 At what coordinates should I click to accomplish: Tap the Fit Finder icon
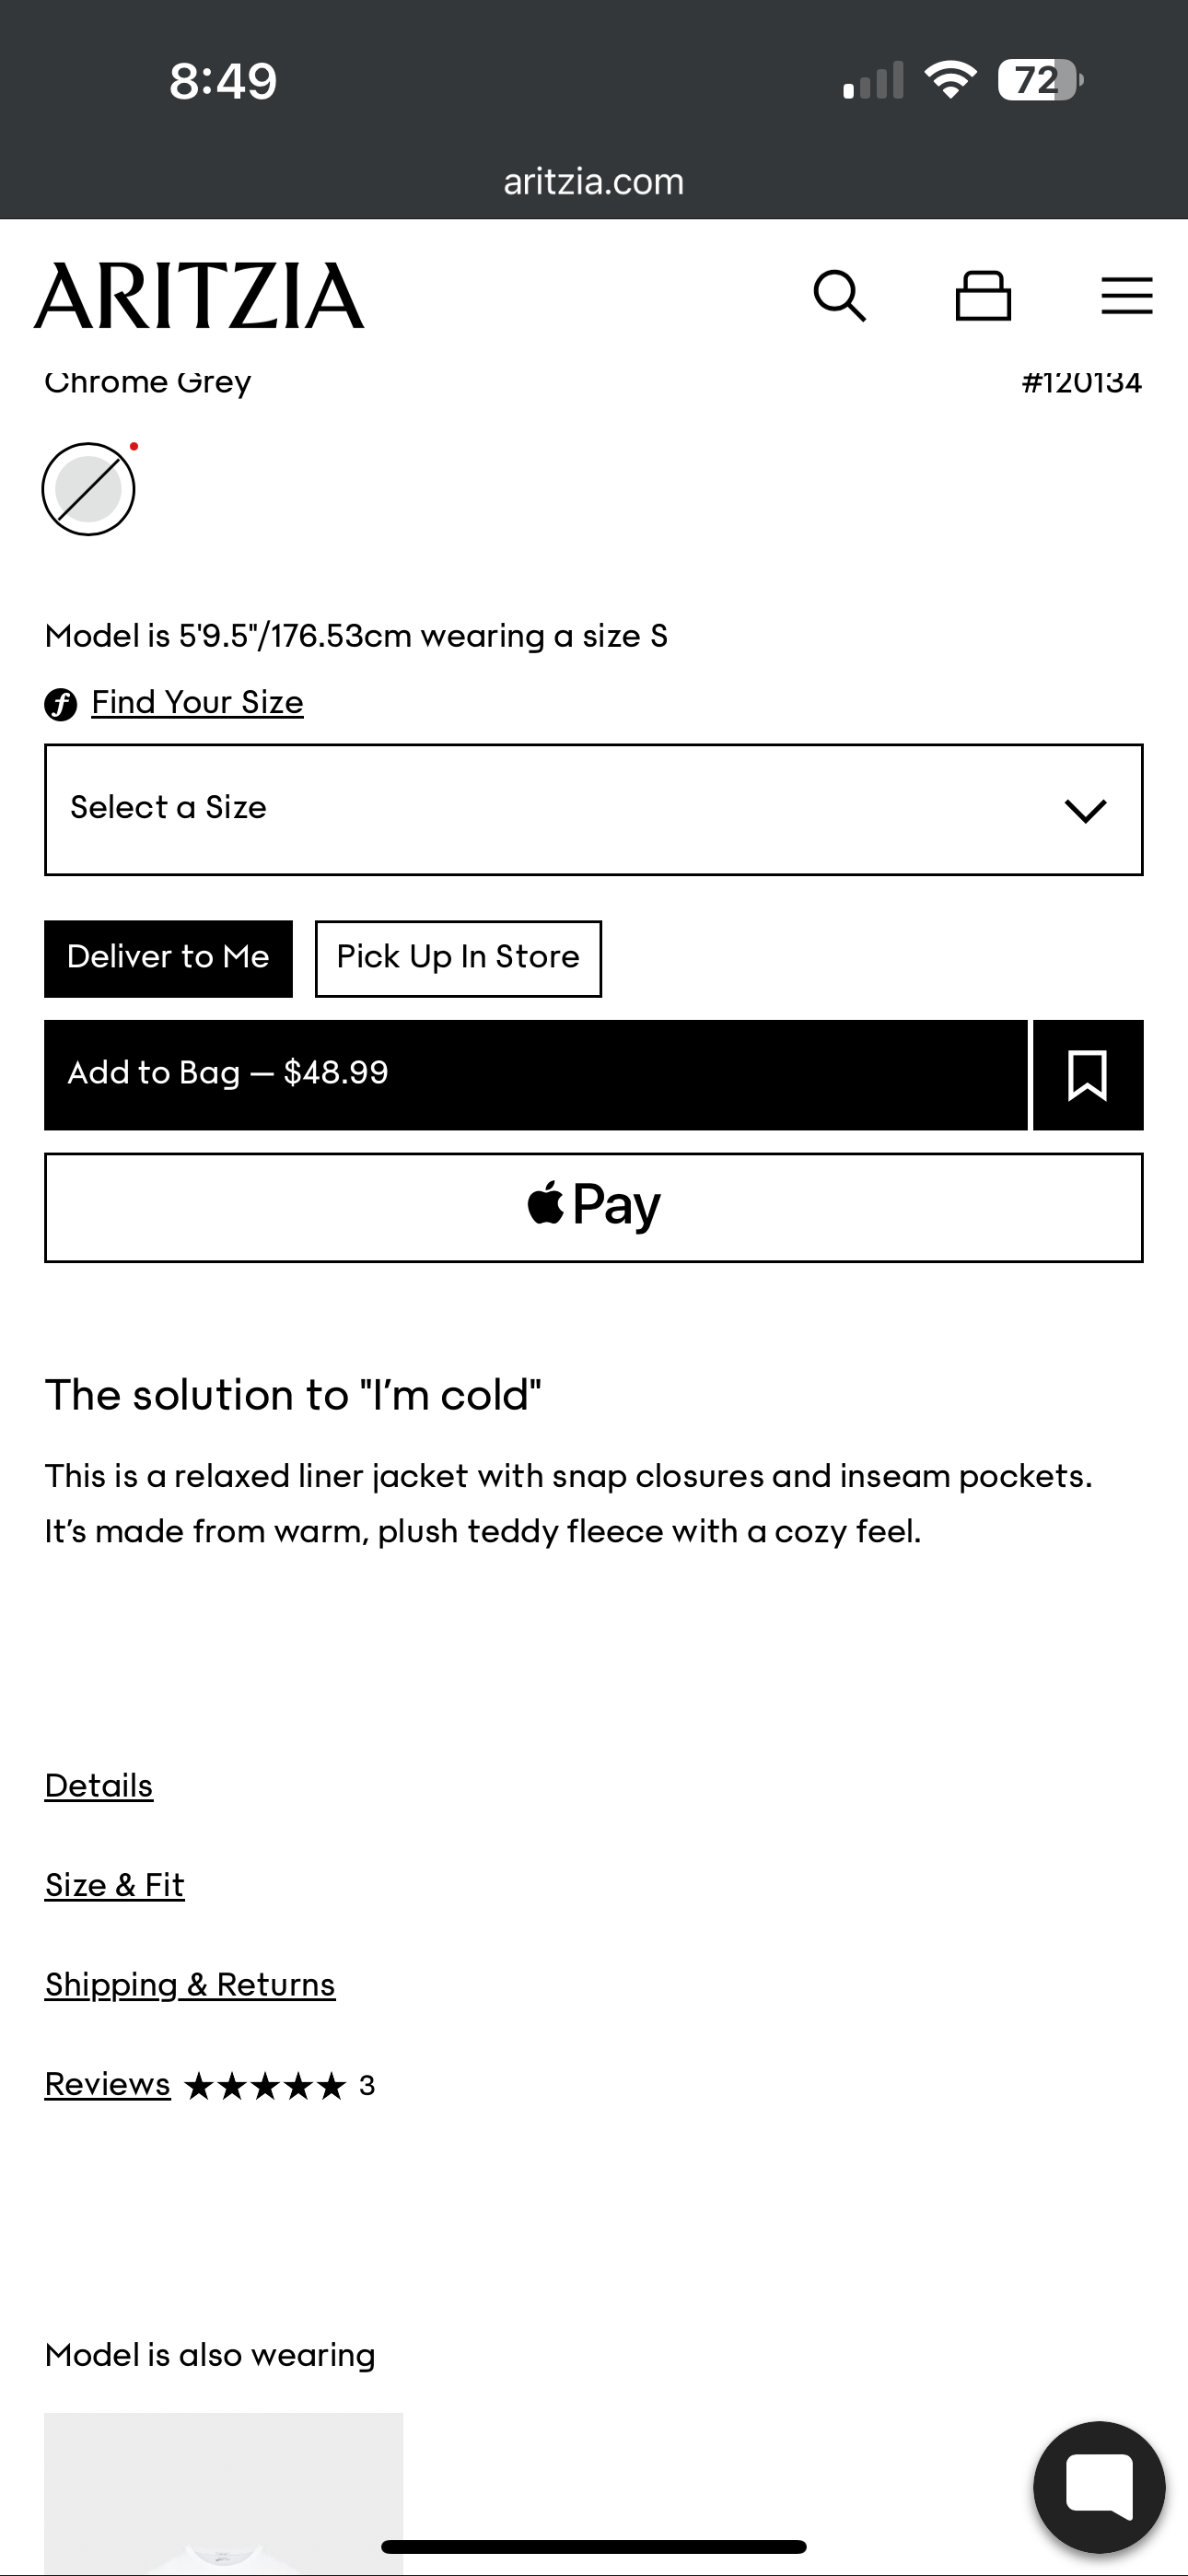tap(61, 704)
